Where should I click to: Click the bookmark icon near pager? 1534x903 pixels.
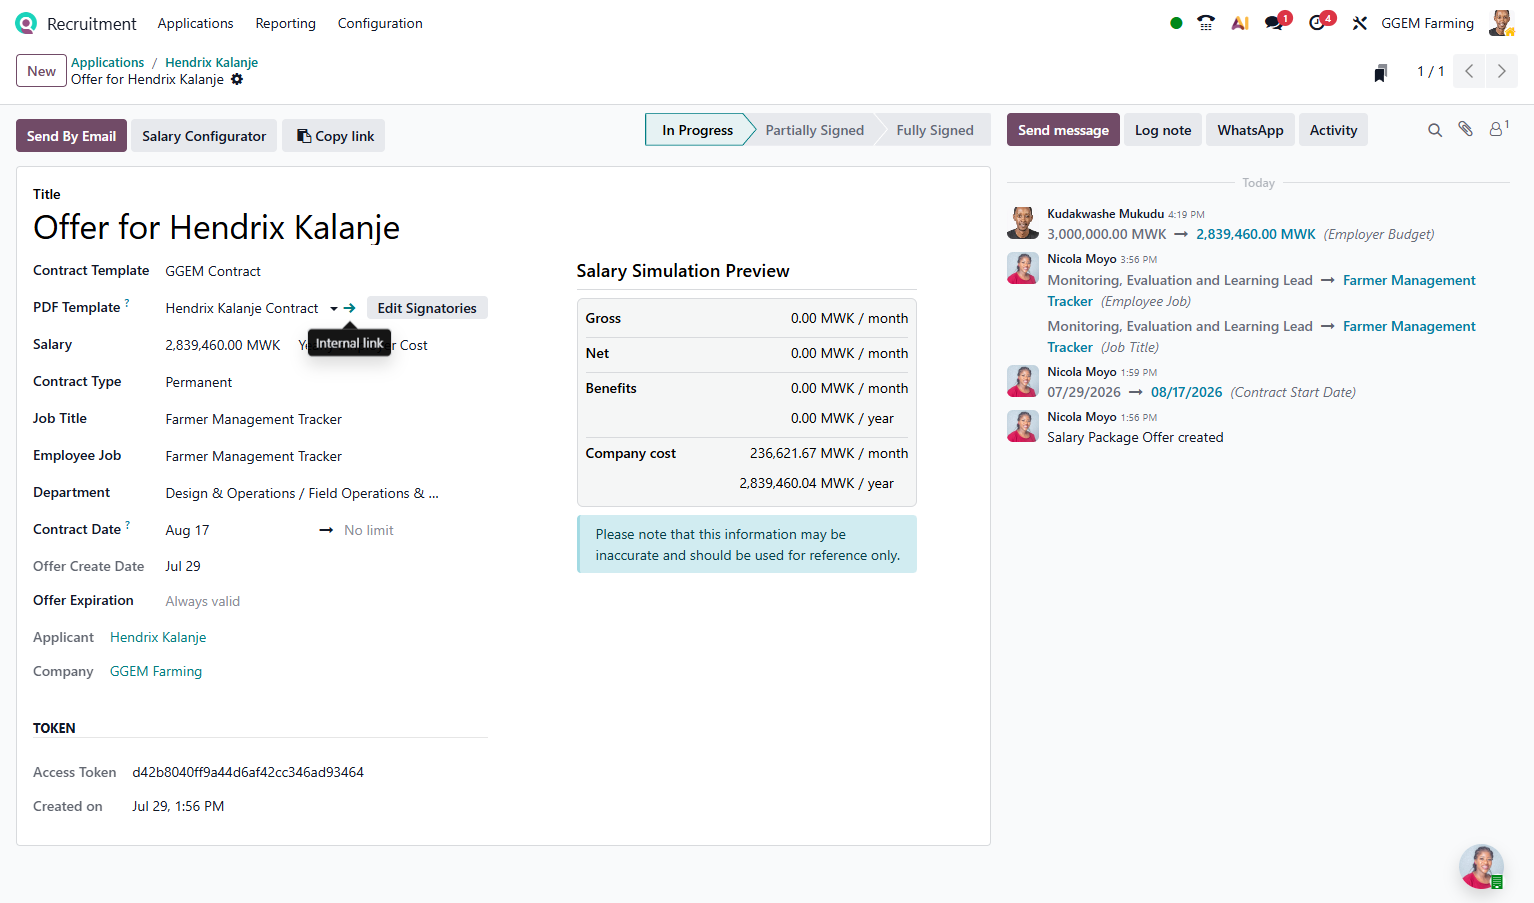(x=1381, y=72)
